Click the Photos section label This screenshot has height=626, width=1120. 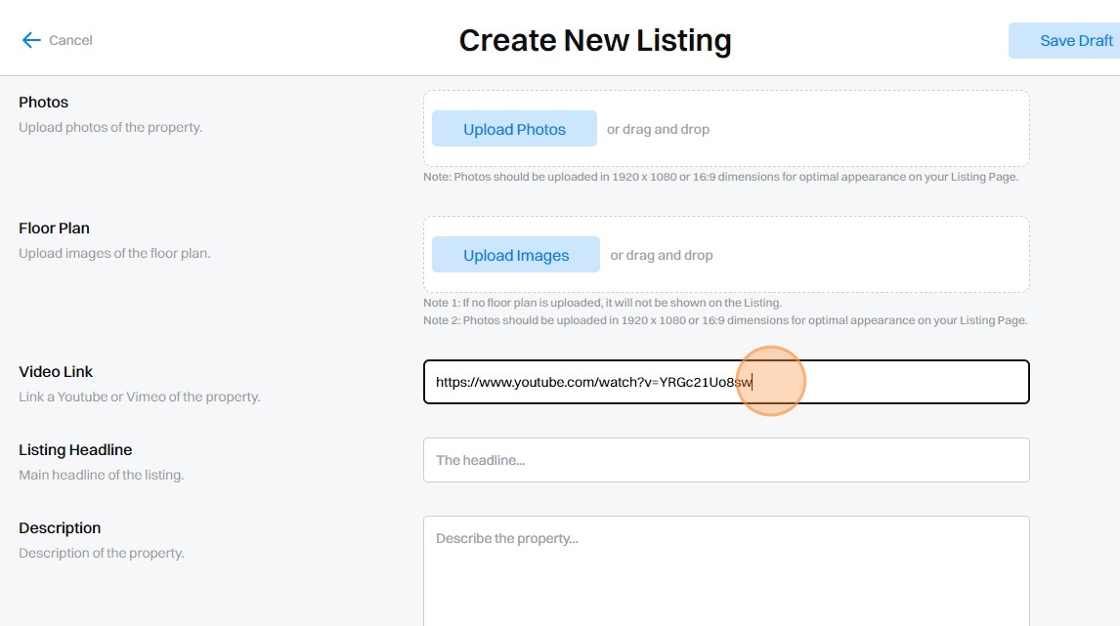pos(44,102)
